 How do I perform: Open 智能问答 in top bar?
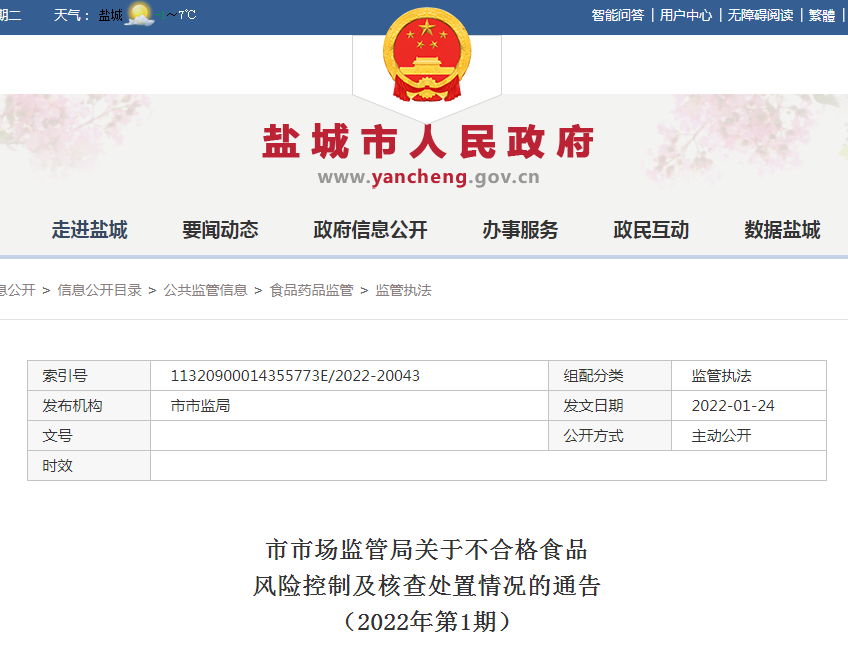(x=617, y=15)
